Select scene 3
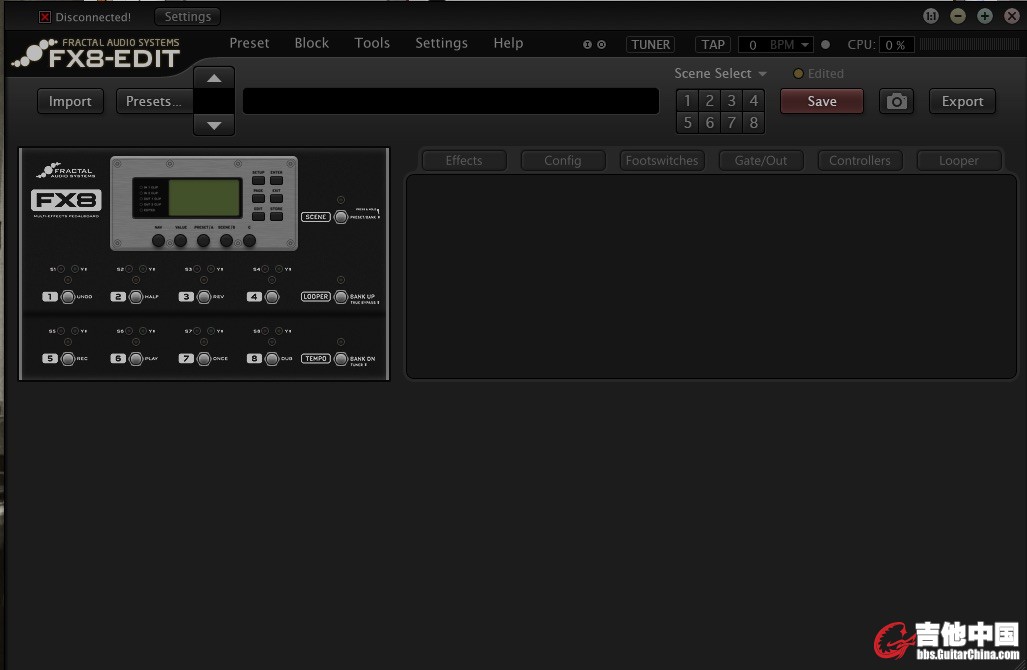The image size is (1027, 670). click(732, 101)
